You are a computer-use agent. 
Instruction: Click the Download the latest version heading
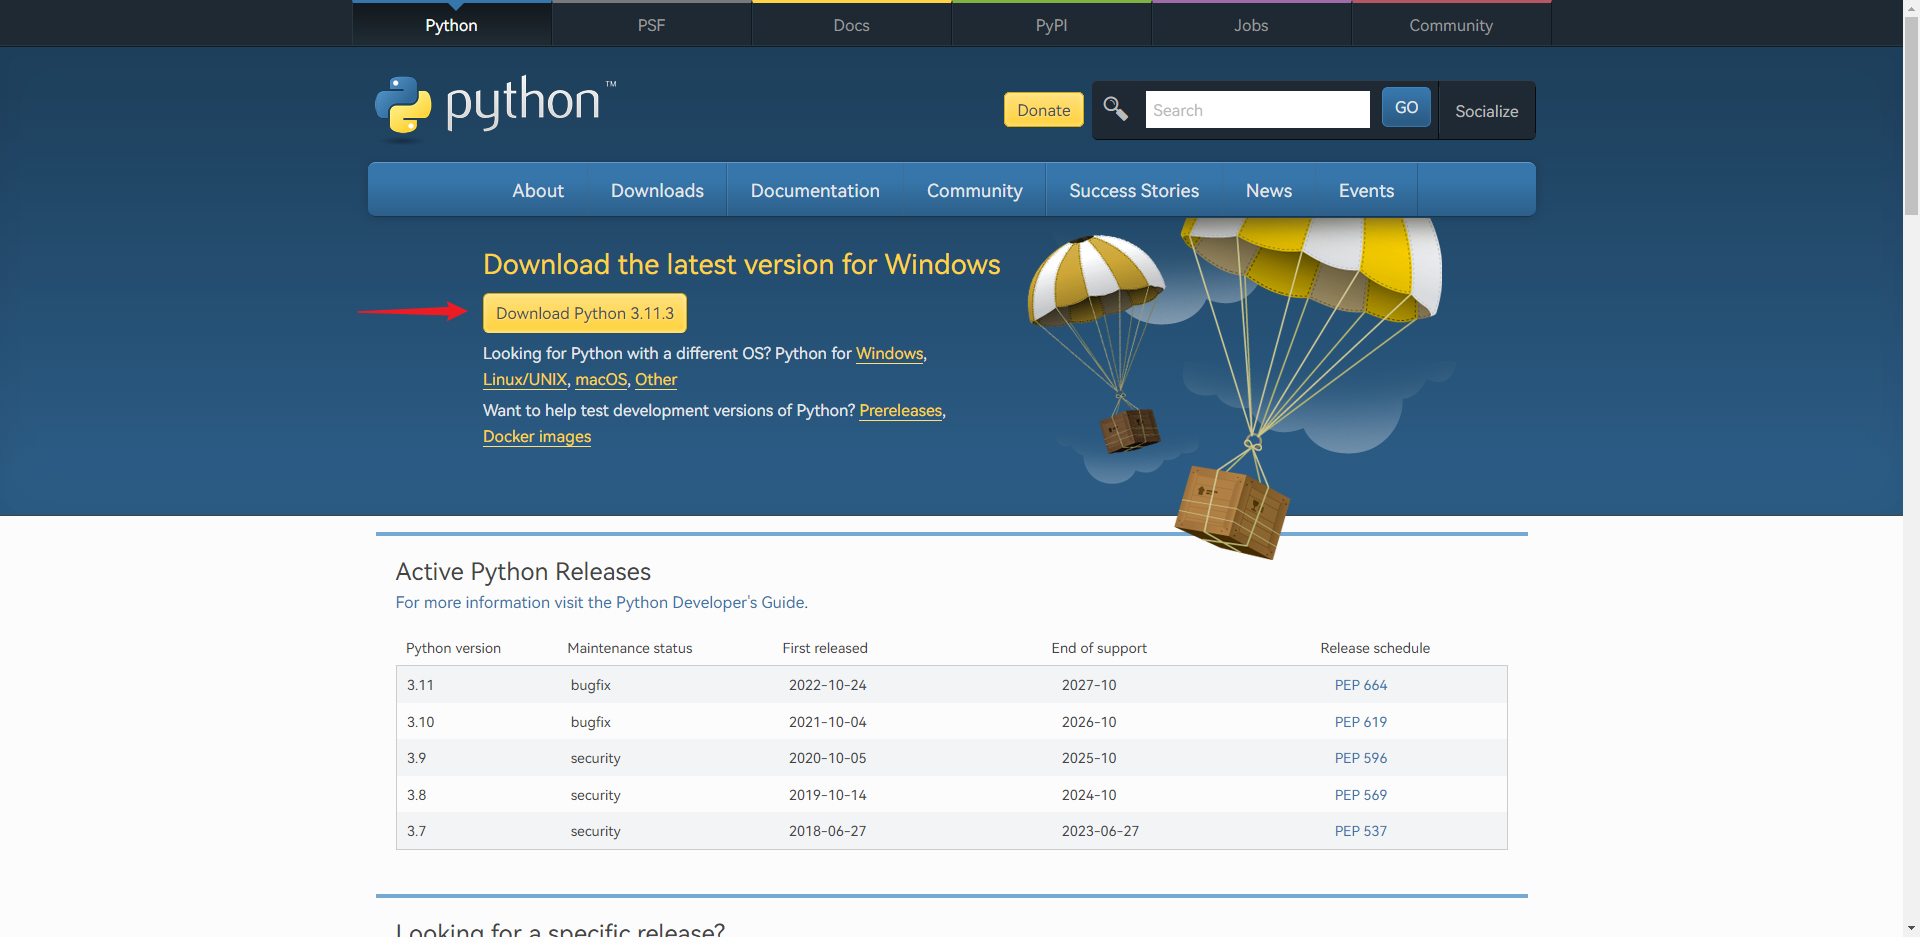pos(741,264)
